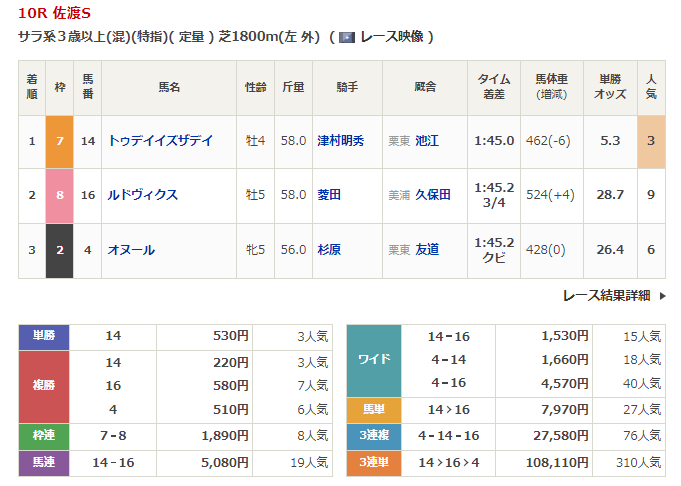
Task: Open jockey 杉原 profile
Action: (x=329, y=249)
